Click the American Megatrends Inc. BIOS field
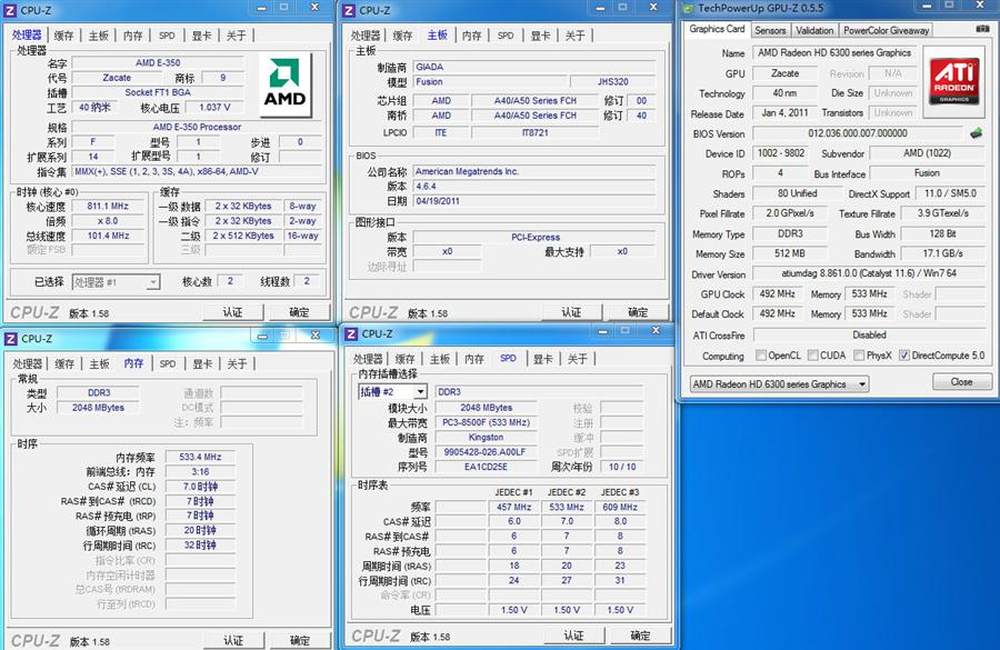 click(534, 171)
